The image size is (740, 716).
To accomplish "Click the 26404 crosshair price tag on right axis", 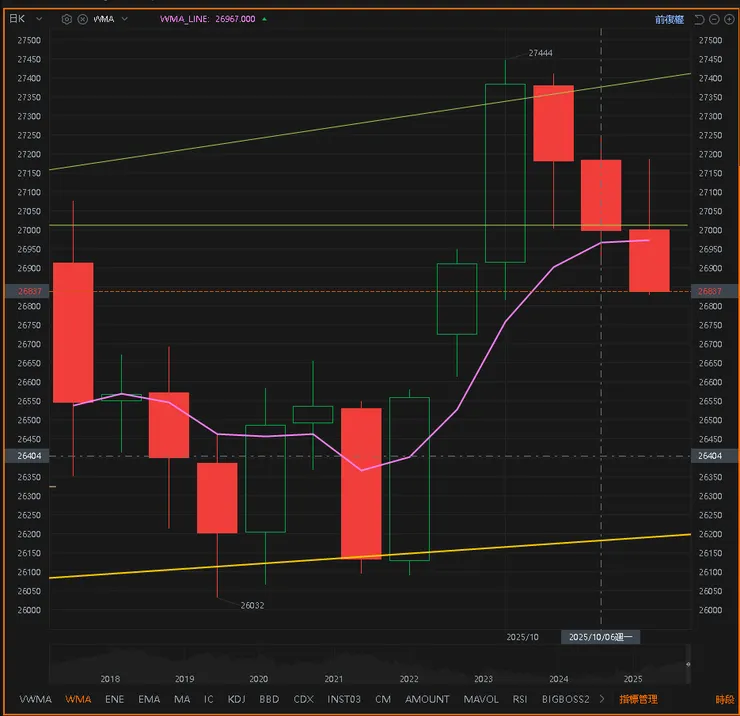I will pyautogui.click(x=714, y=455).
